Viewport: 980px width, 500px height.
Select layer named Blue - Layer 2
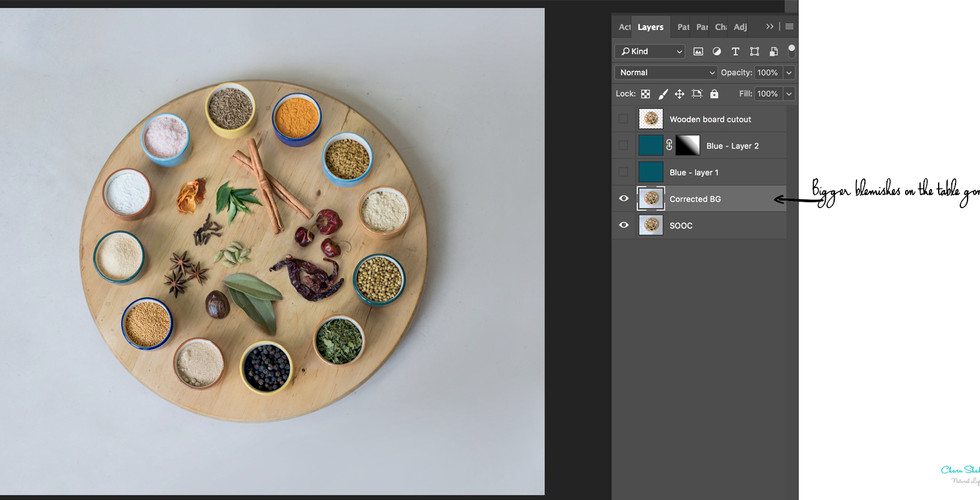(732, 146)
